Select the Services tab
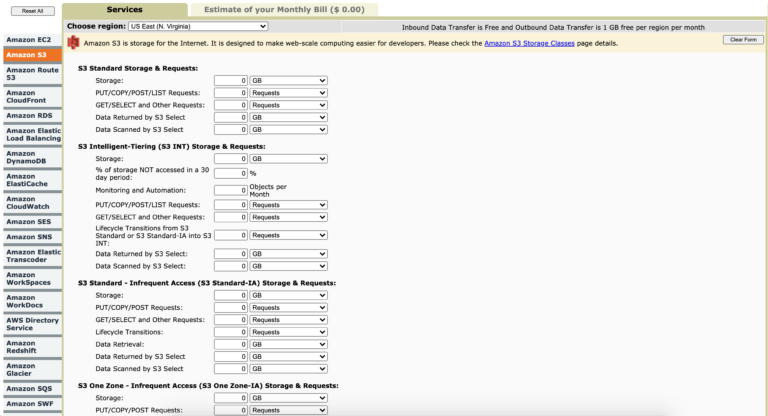768x416 pixels. [124, 9]
